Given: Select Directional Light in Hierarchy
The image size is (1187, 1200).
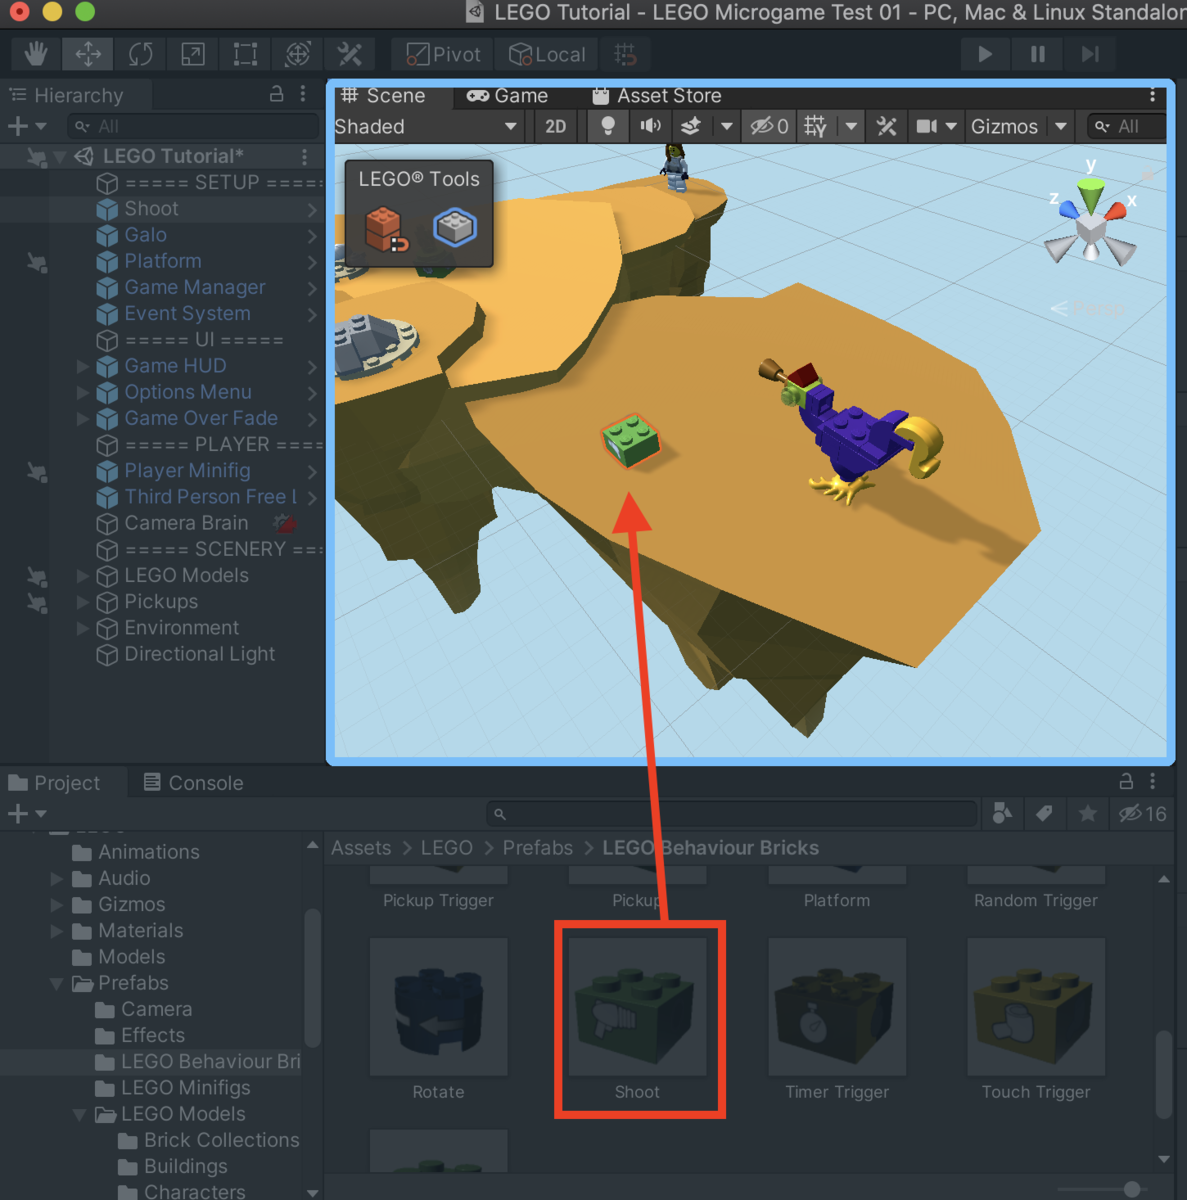Looking at the screenshot, I should pyautogui.click(x=199, y=654).
